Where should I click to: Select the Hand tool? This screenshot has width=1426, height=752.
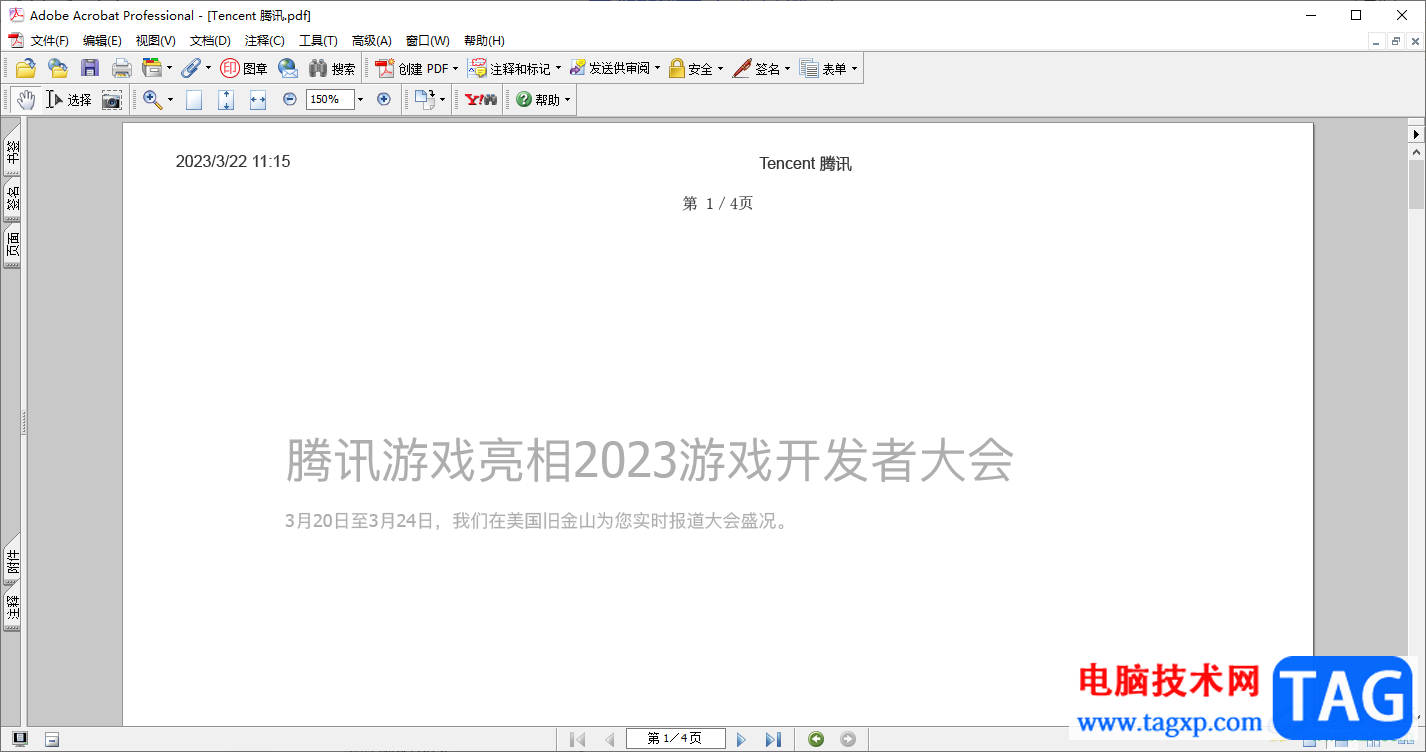click(25, 99)
